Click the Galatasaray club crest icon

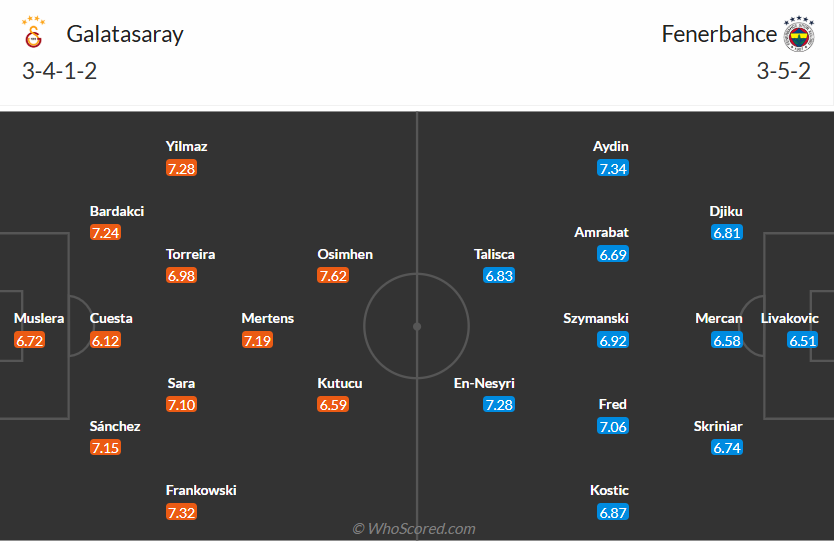[x=33, y=35]
